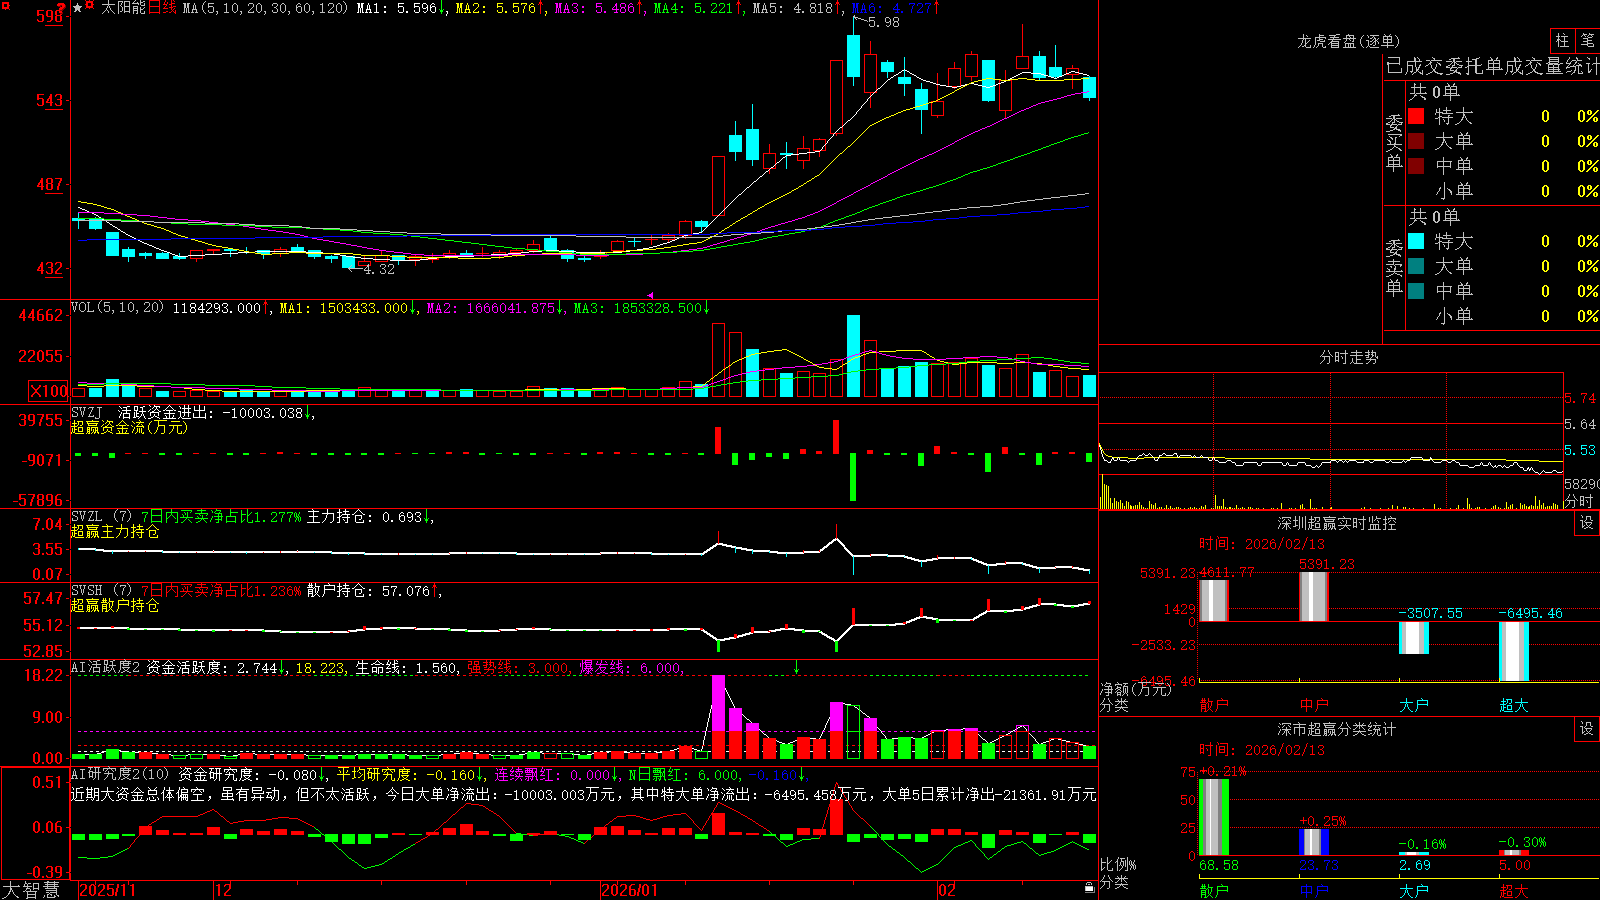Jump to 2025/11 on the timeline

click(x=107, y=890)
